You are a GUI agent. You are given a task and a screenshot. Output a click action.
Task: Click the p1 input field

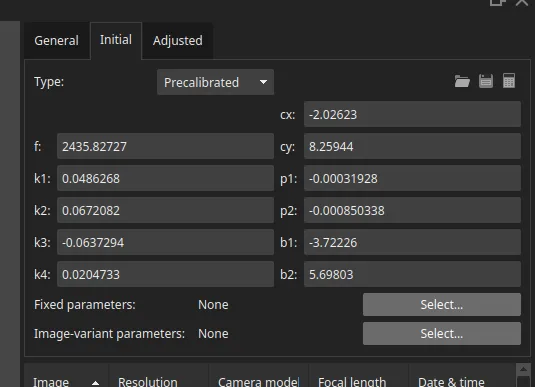click(413, 178)
